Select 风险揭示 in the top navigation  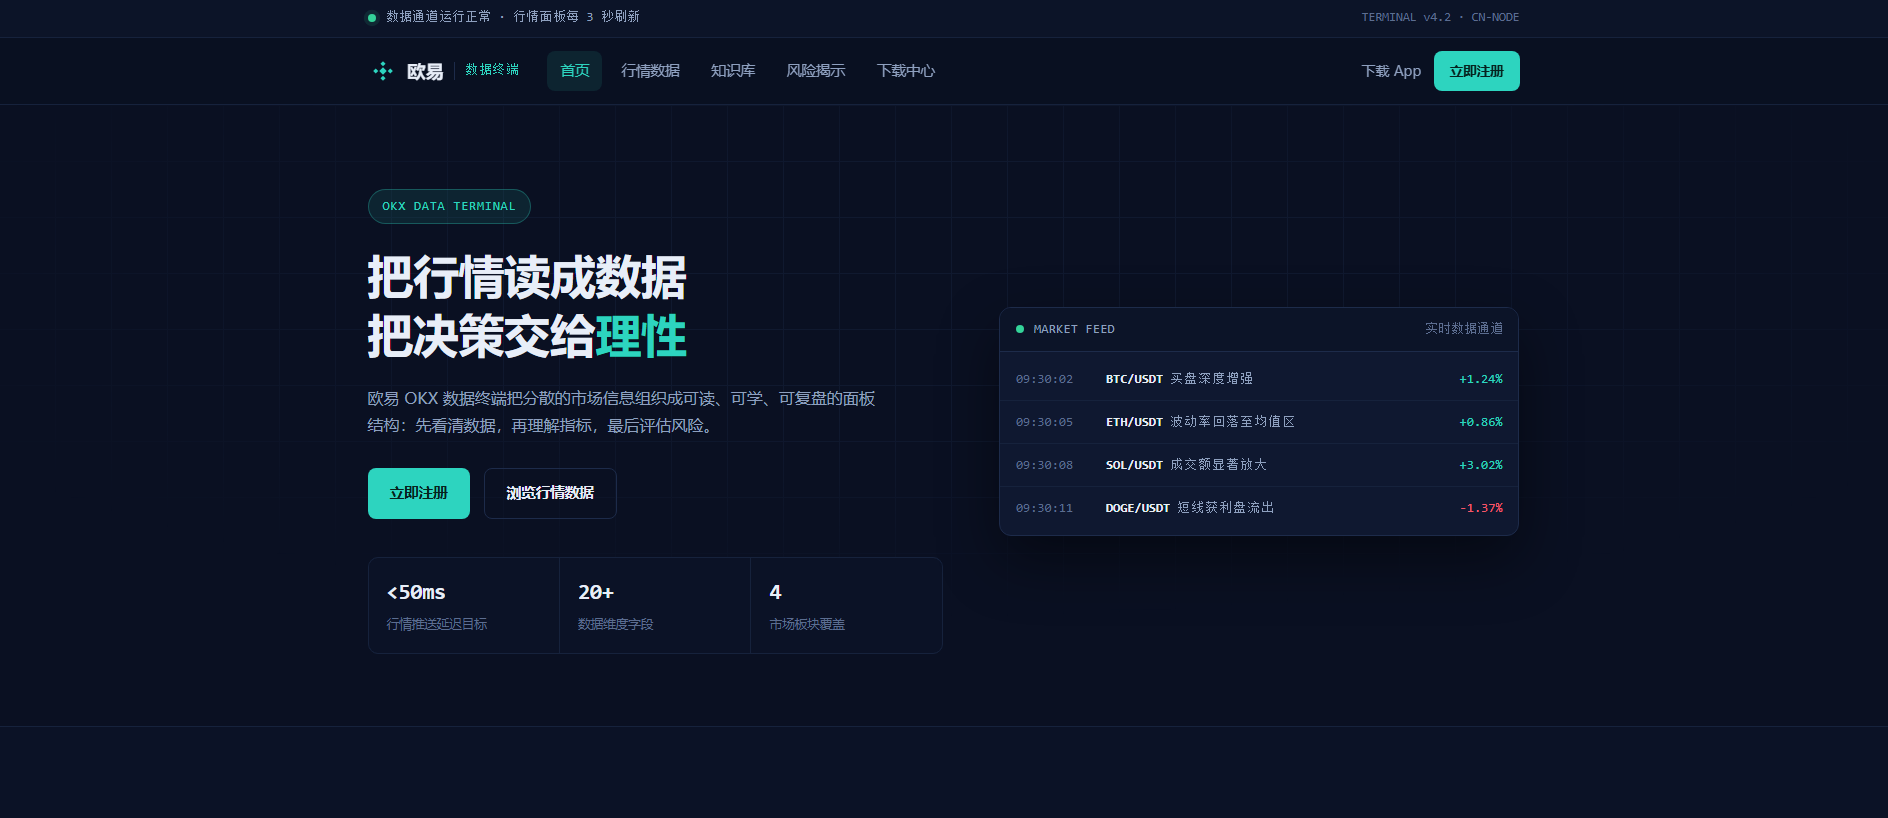pyautogui.click(x=816, y=71)
